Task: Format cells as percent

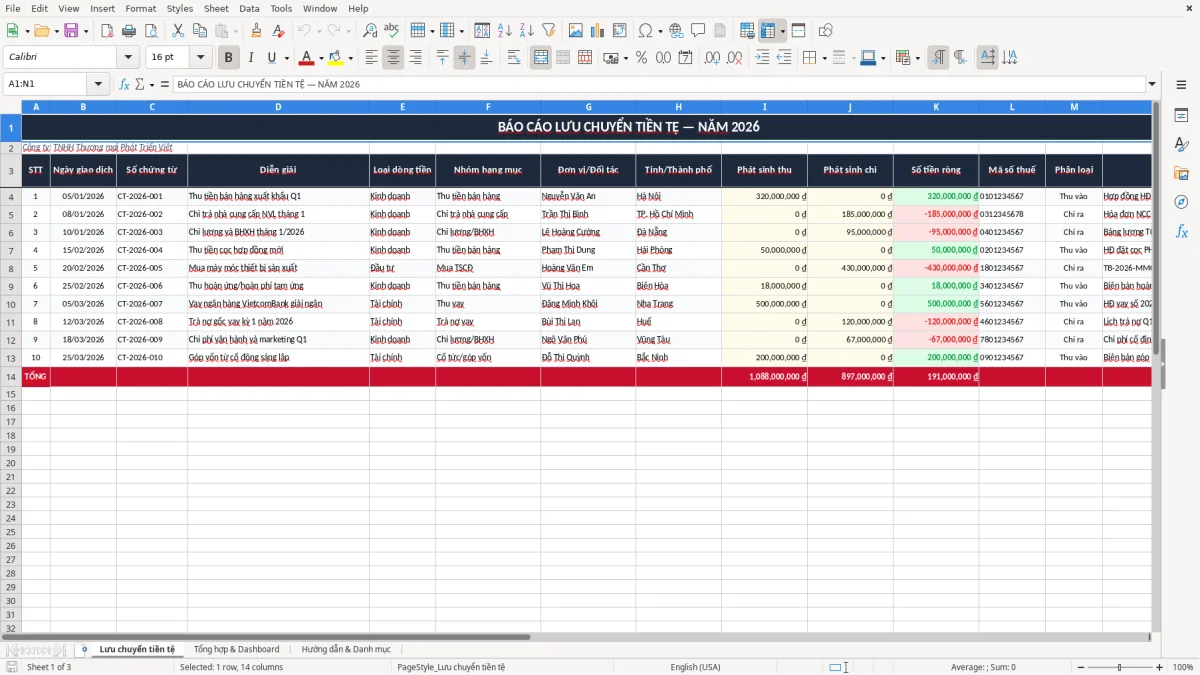Action: click(x=641, y=58)
